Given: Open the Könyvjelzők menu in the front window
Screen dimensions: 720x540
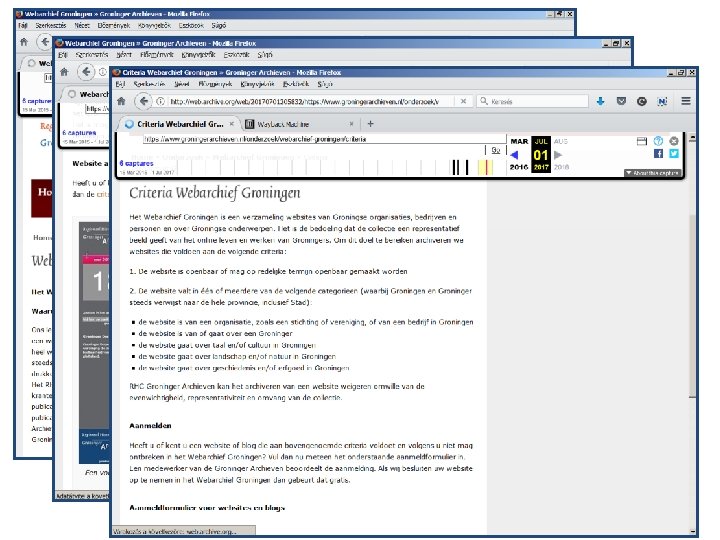Looking at the screenshot, I should 257,84.
